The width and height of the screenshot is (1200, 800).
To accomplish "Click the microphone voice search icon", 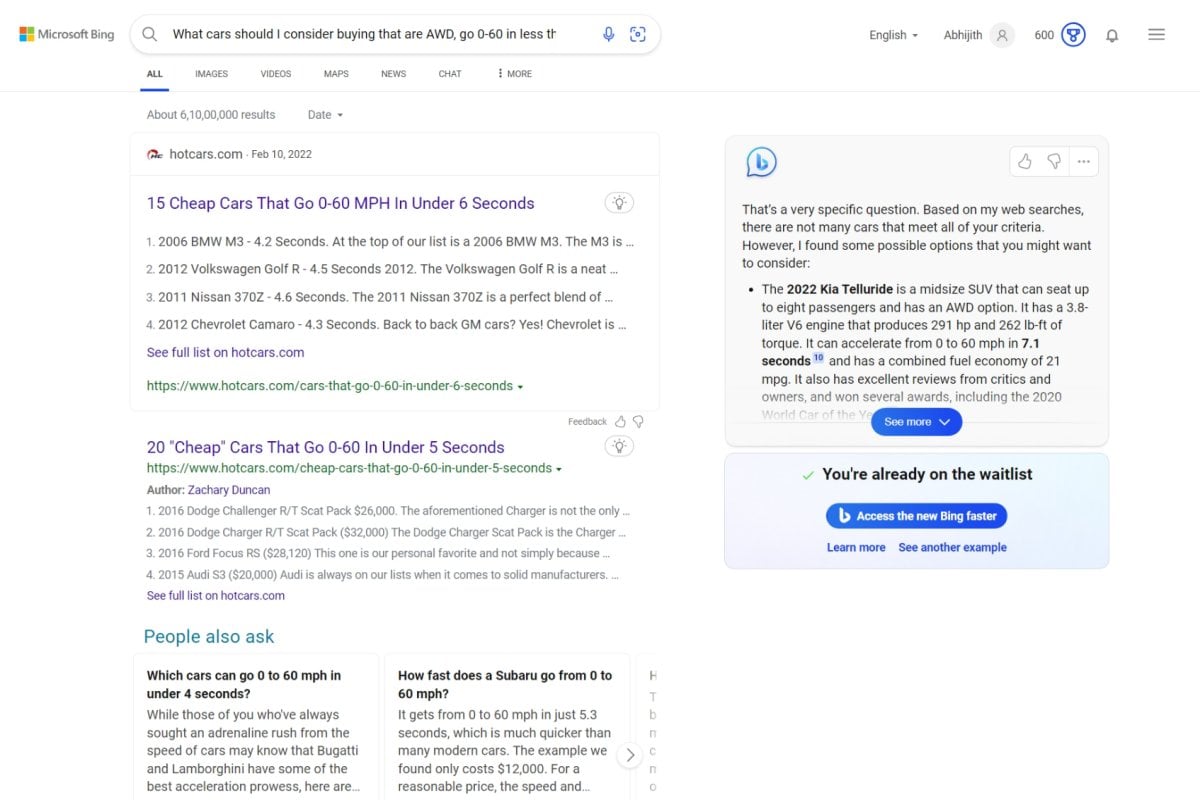I will [x=608, y=34].
